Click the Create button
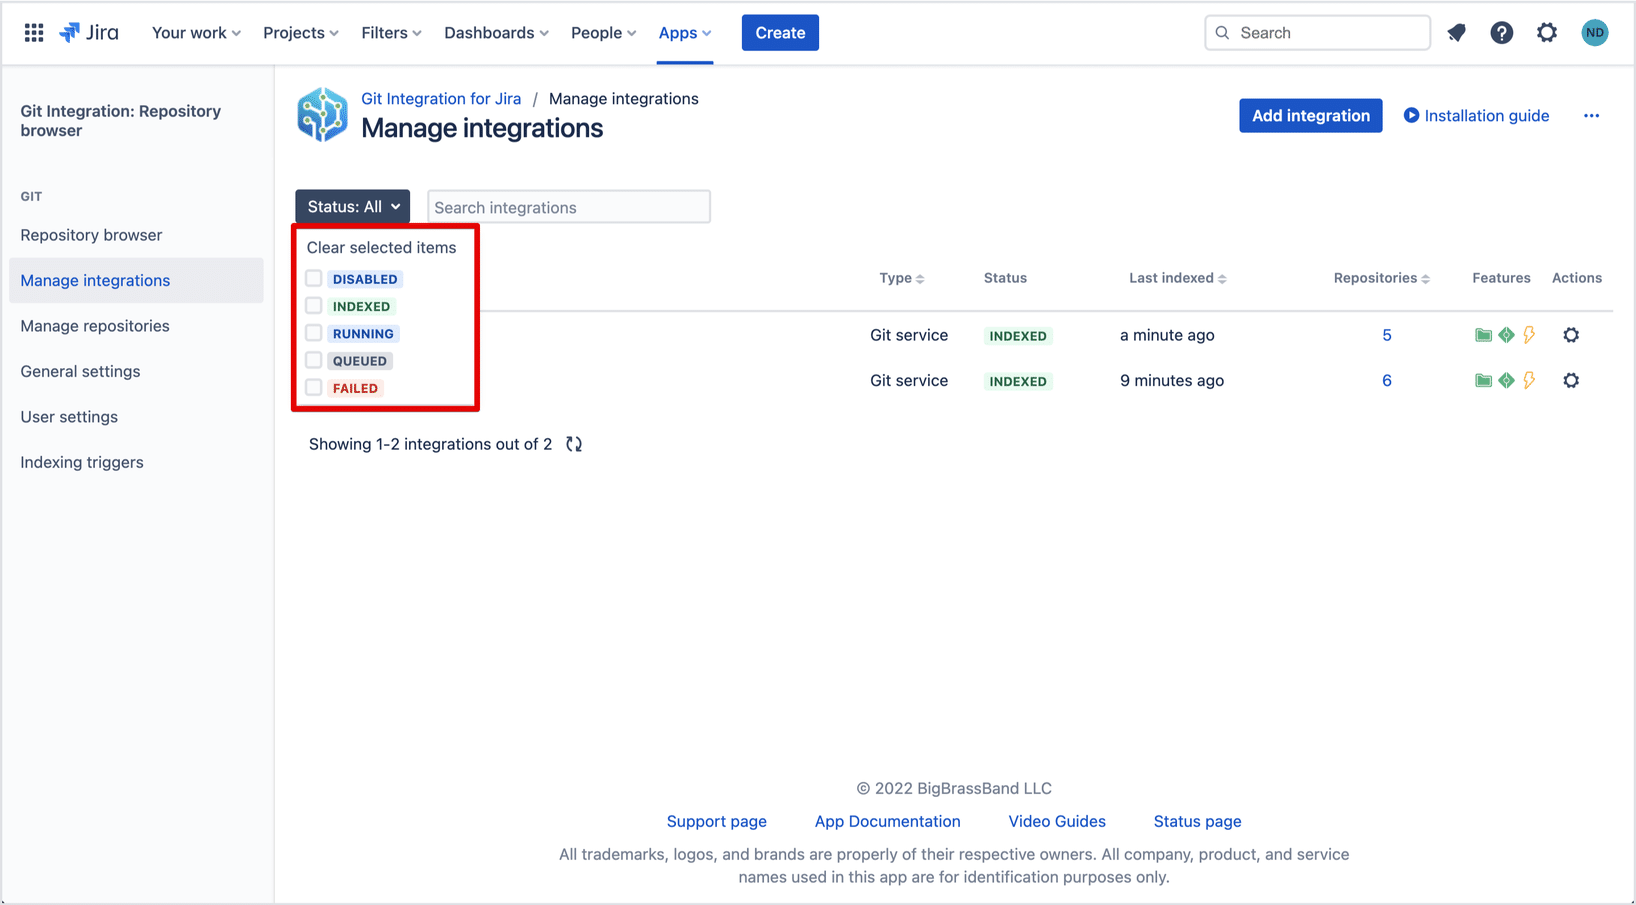This screenshot has width=1636, height=905. click(780, 33)
